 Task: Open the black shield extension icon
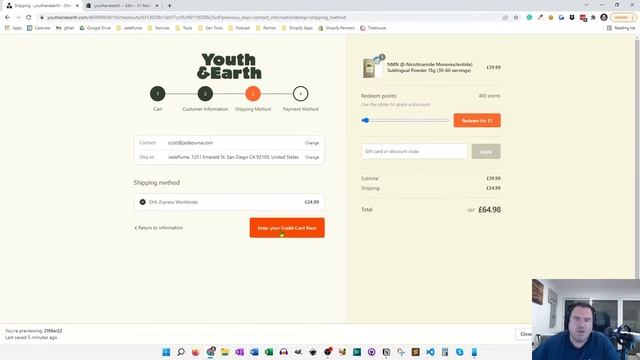coord(572,18)
